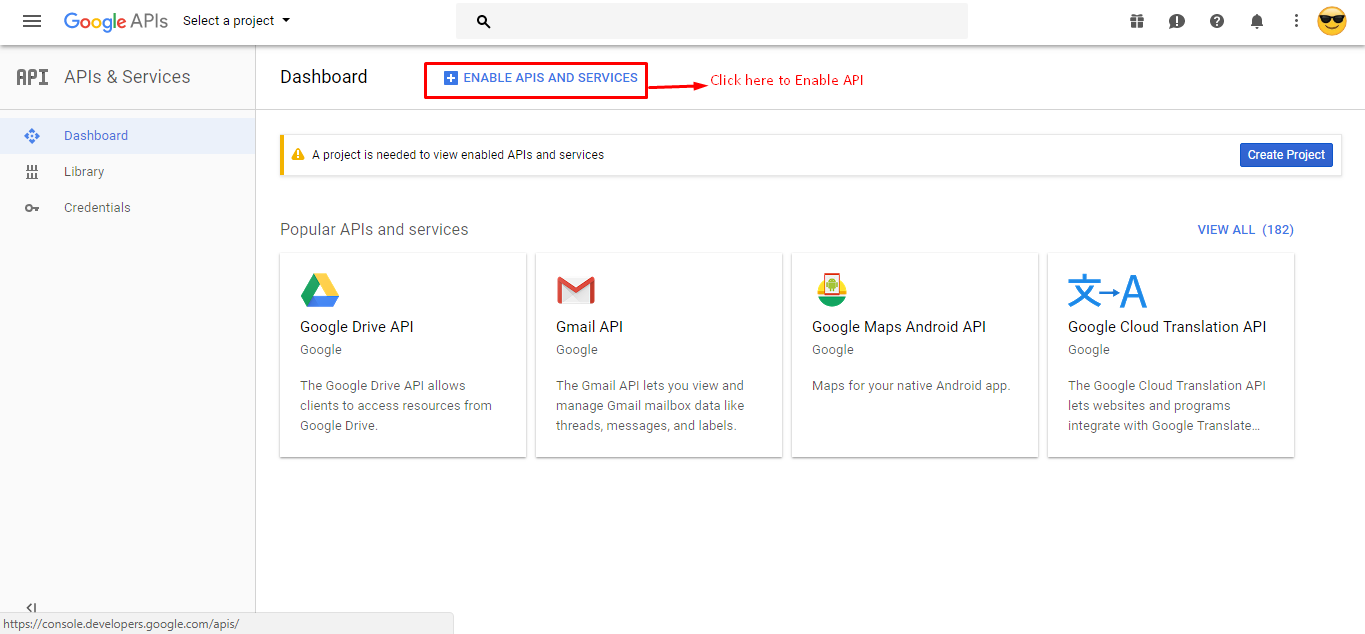The width and height of the screenshot is (1365, 634).
Task: Click the search magnifier icon
Action: click(x=484, y=21)
